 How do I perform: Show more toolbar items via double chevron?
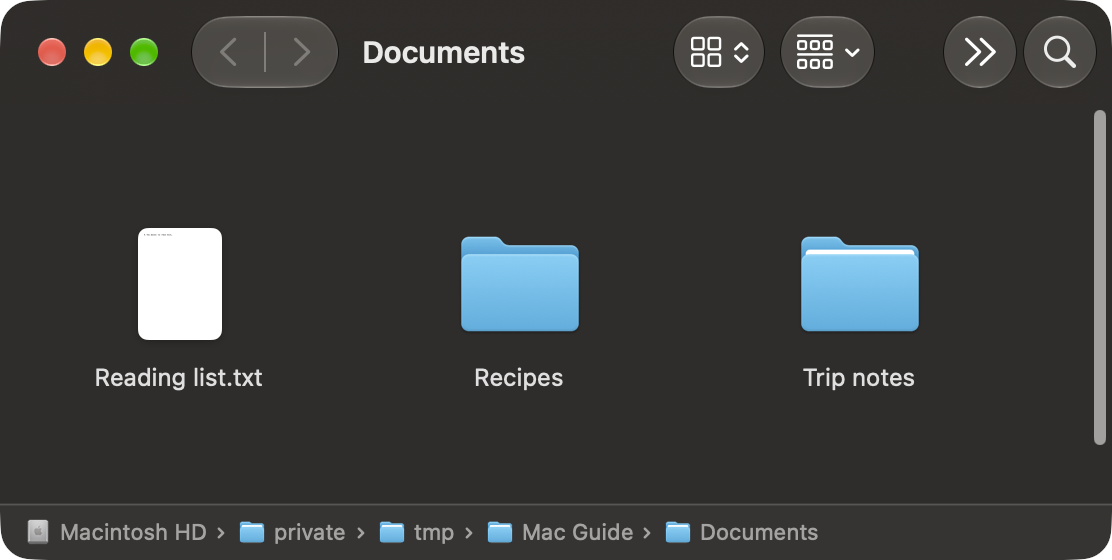point(979,52)
